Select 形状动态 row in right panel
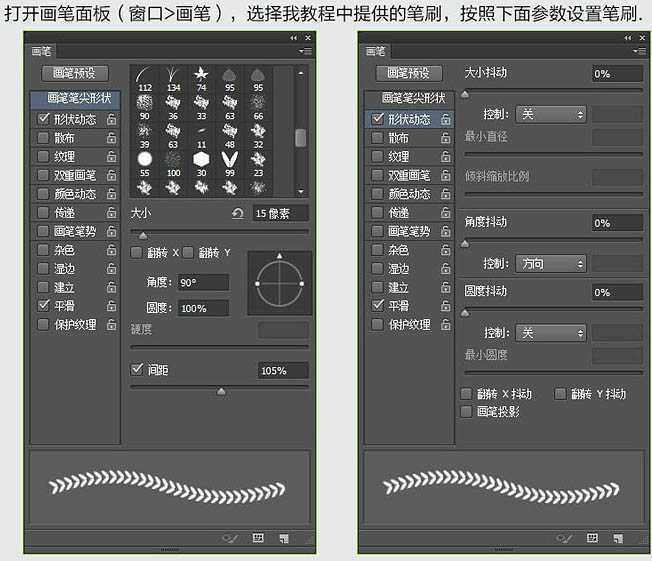Screen dimensions: 652x561 [410, 119]
